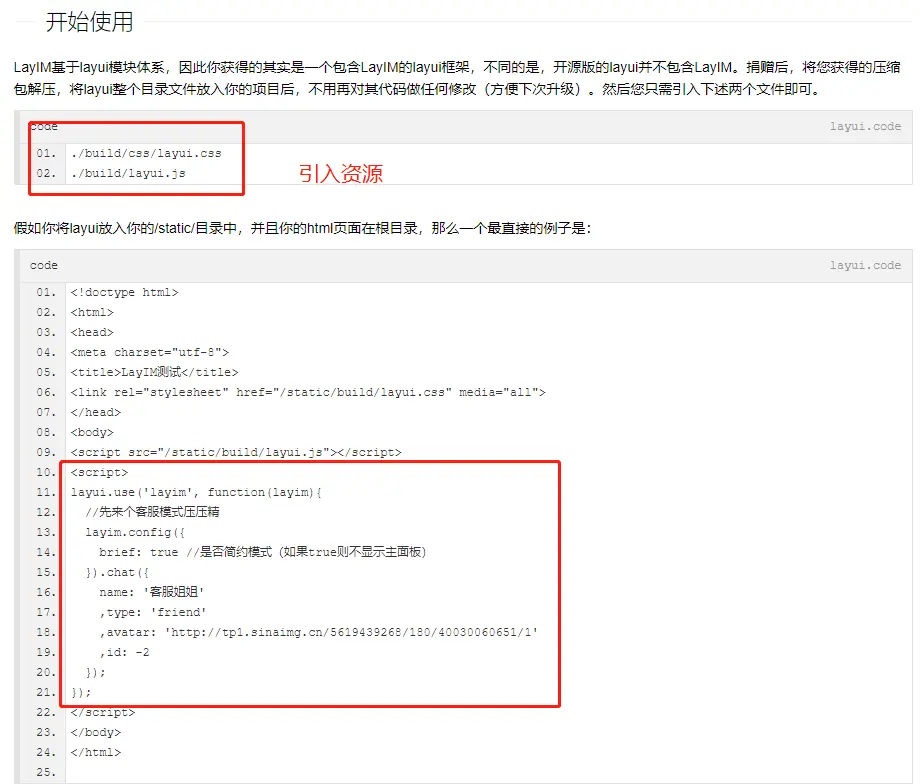Click line number 01 of first code block
Screen dimensions: 920x784
click(x=46, y=153)
